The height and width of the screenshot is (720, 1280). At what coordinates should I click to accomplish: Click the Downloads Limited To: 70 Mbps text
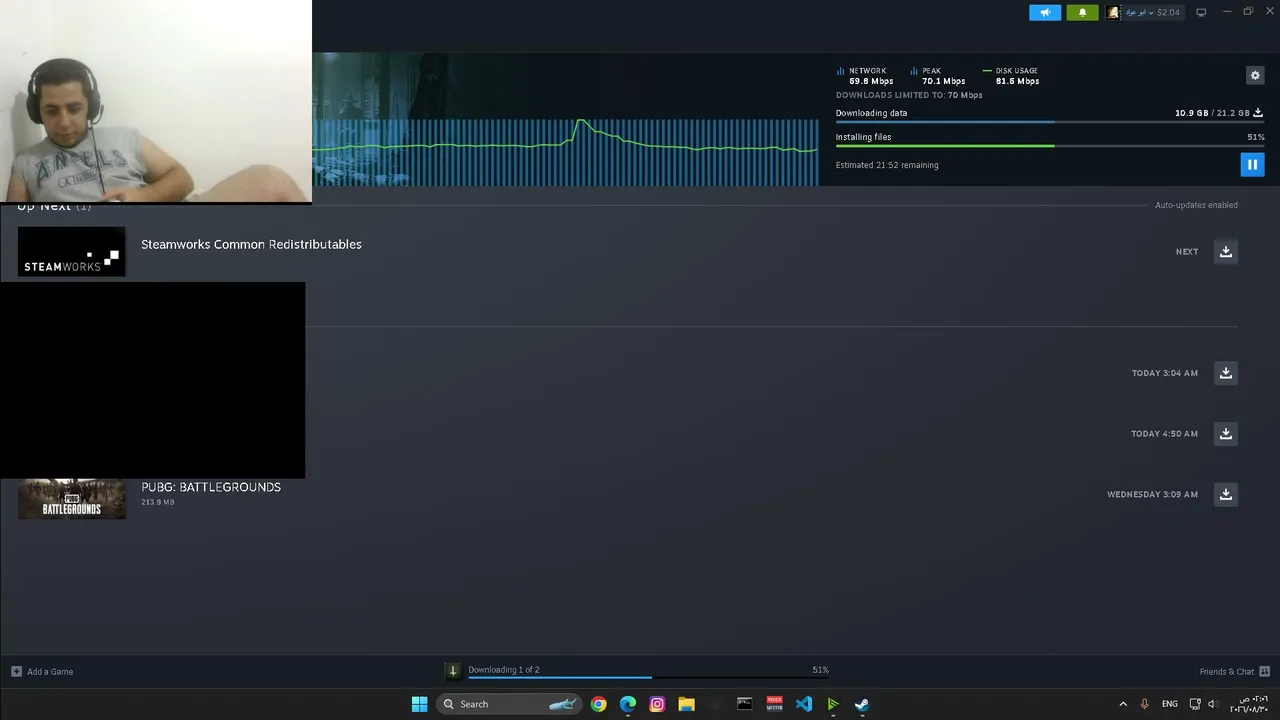[x=909, y=95]
